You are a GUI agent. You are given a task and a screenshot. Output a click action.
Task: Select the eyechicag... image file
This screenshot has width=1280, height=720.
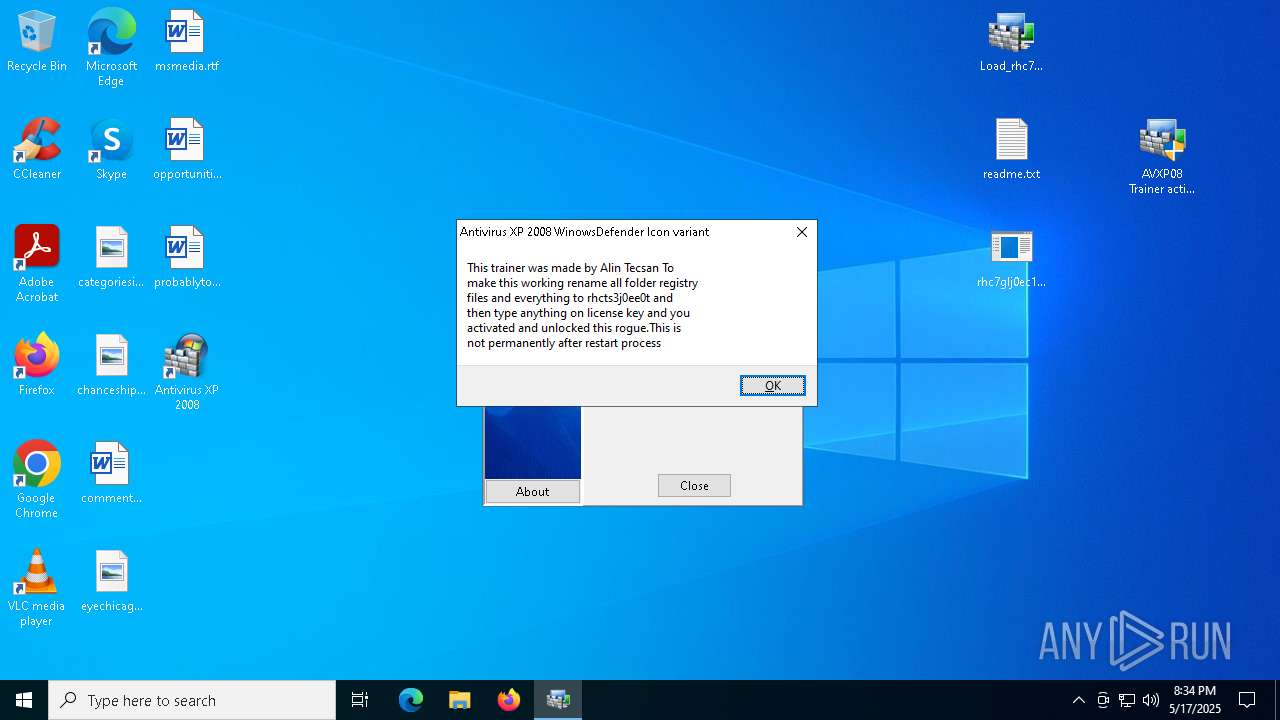tap(111, 582)
